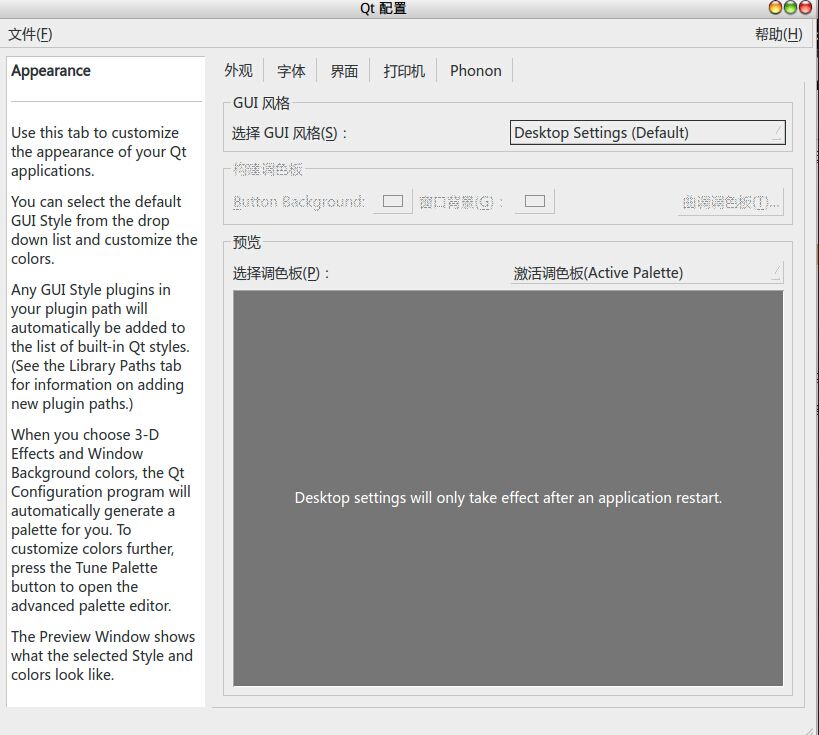Click the "Desktop settings will only take effect" message
819x735 pixels.
pos(508,498)
